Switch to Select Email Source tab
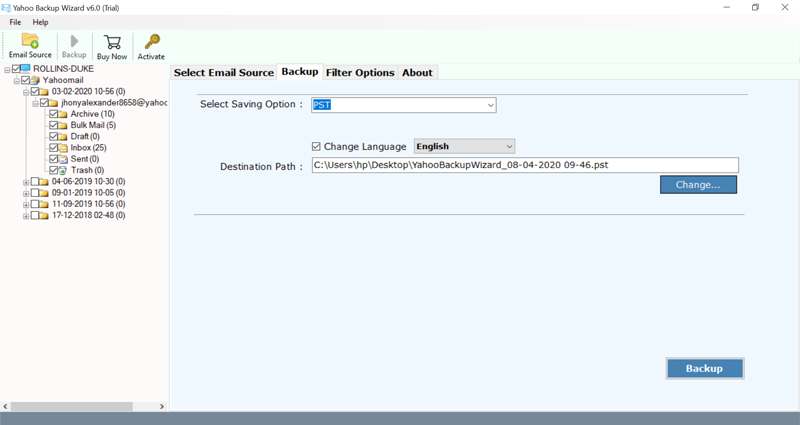800x425 pixels. pyautogui.click(x=223, y=72)
